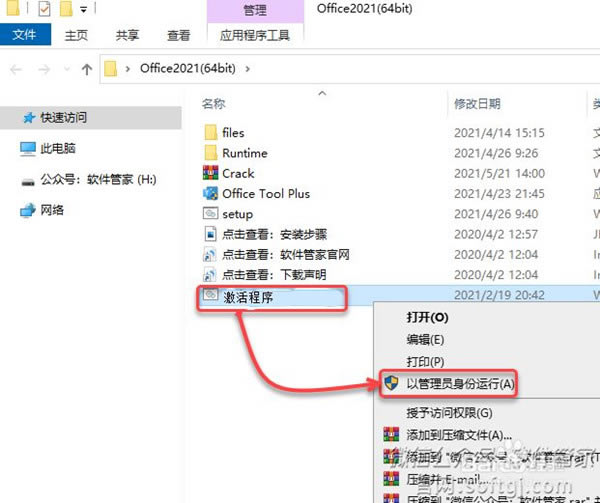This screenshot has width=600, height=503.
Task: Select the Runtime folder icon
Action: [x=210, y=153]
